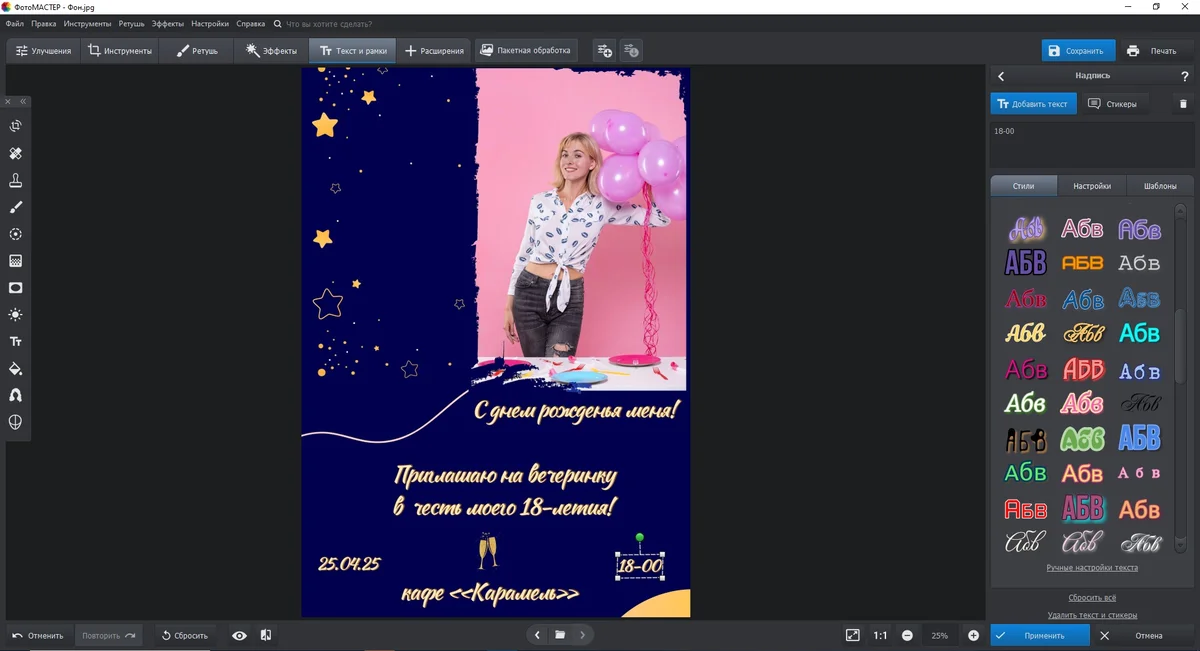The height and width of the screenshot is (651, 1200).
Task: Select the healing bandage tool
Action: tap(16, 153)
